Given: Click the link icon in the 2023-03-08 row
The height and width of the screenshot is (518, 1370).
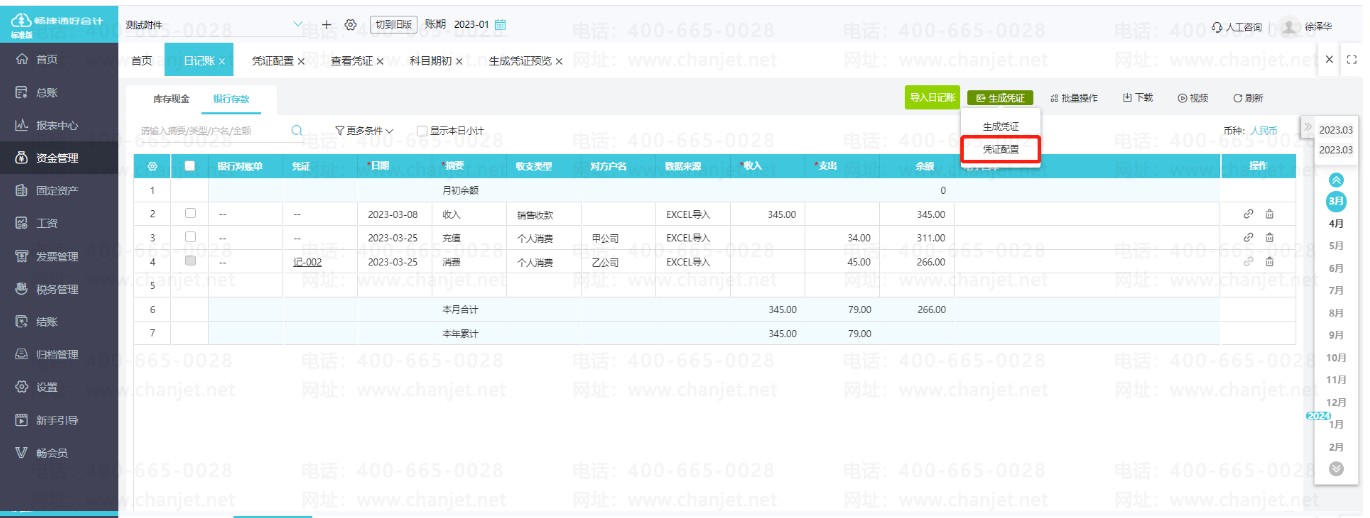Looking at the screenshot, I should coord(1248,213).
